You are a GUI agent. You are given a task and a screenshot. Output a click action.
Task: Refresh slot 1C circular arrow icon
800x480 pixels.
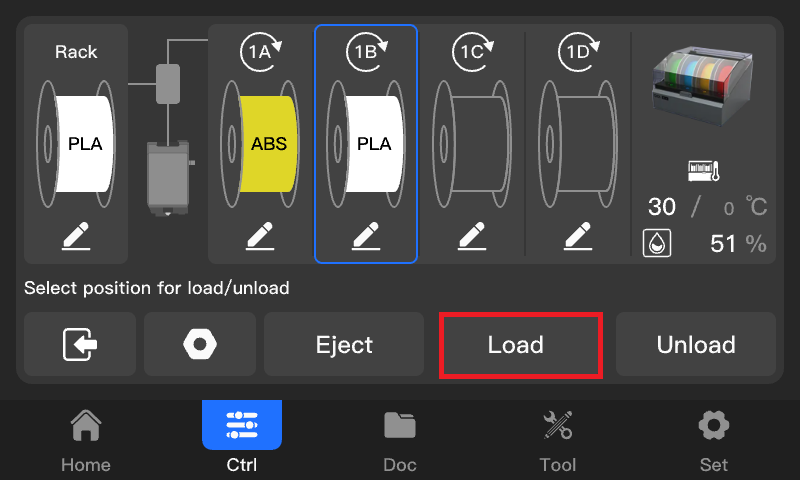click(473, 52)
